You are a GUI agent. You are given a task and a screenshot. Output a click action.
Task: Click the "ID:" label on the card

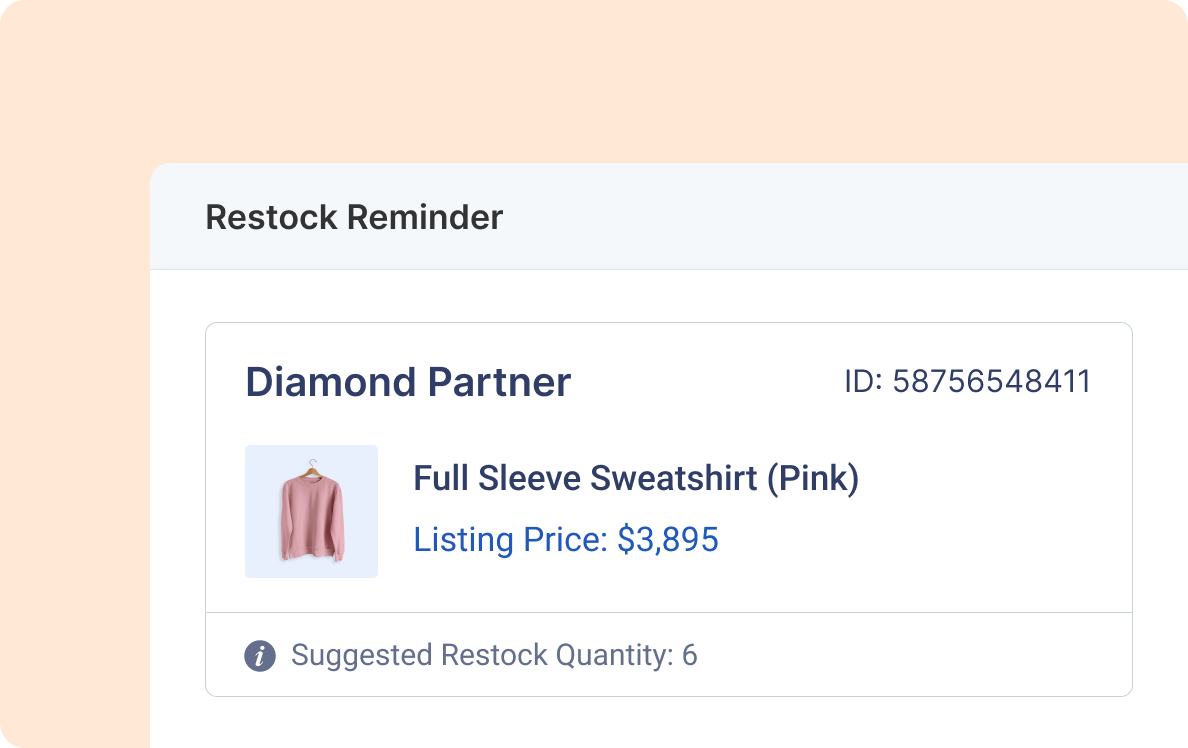tap(863, 382)
